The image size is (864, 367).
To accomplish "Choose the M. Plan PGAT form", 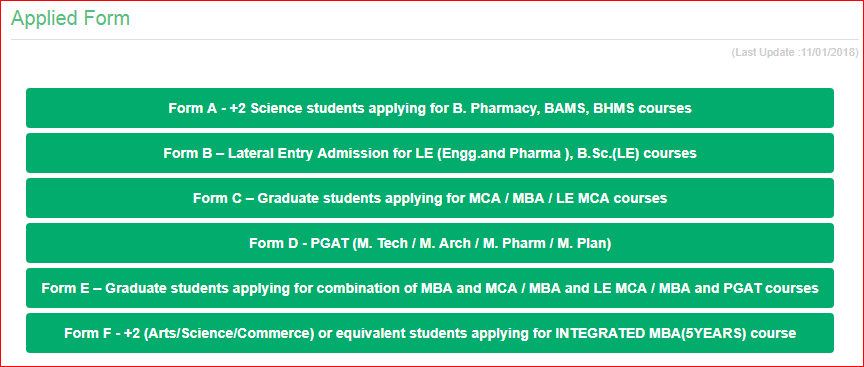I will click(x=430, y=243).
